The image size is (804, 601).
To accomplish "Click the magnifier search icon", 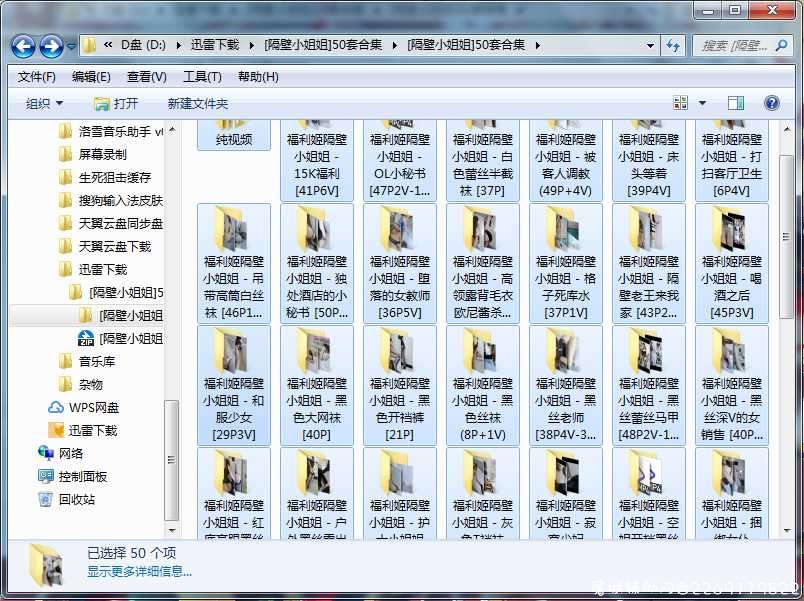I will (x=782, y=46).
